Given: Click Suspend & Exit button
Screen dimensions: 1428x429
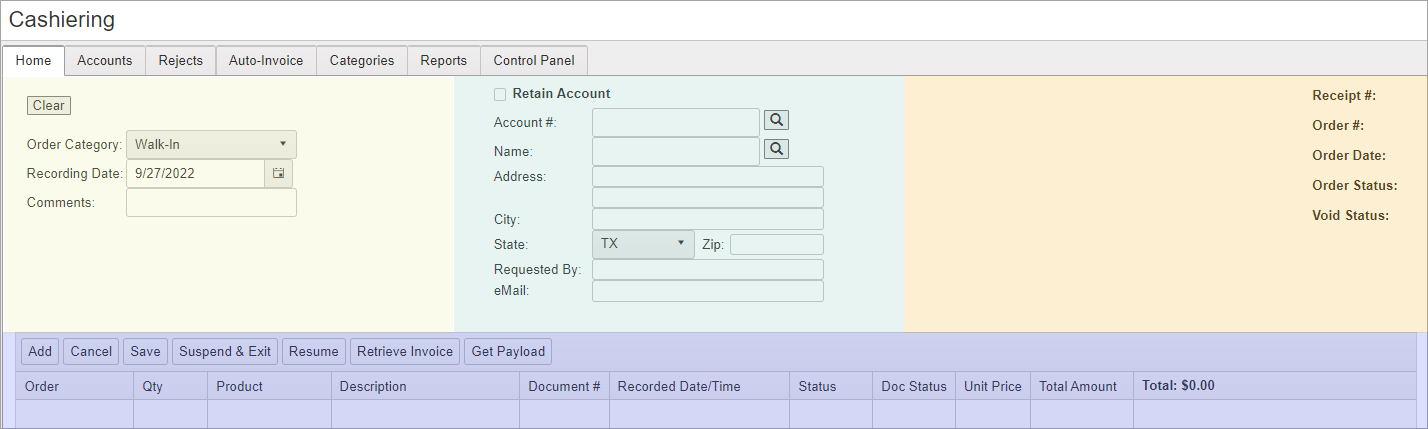Looking at the screenshot, I should point(225,352).
